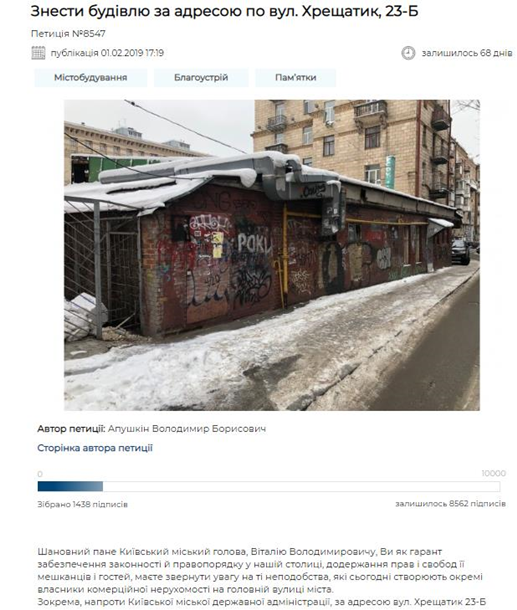The width and height of the screenshot is (517, 610).
Task: Click the 0 start label of progress bar
Action: click(40, 474)
